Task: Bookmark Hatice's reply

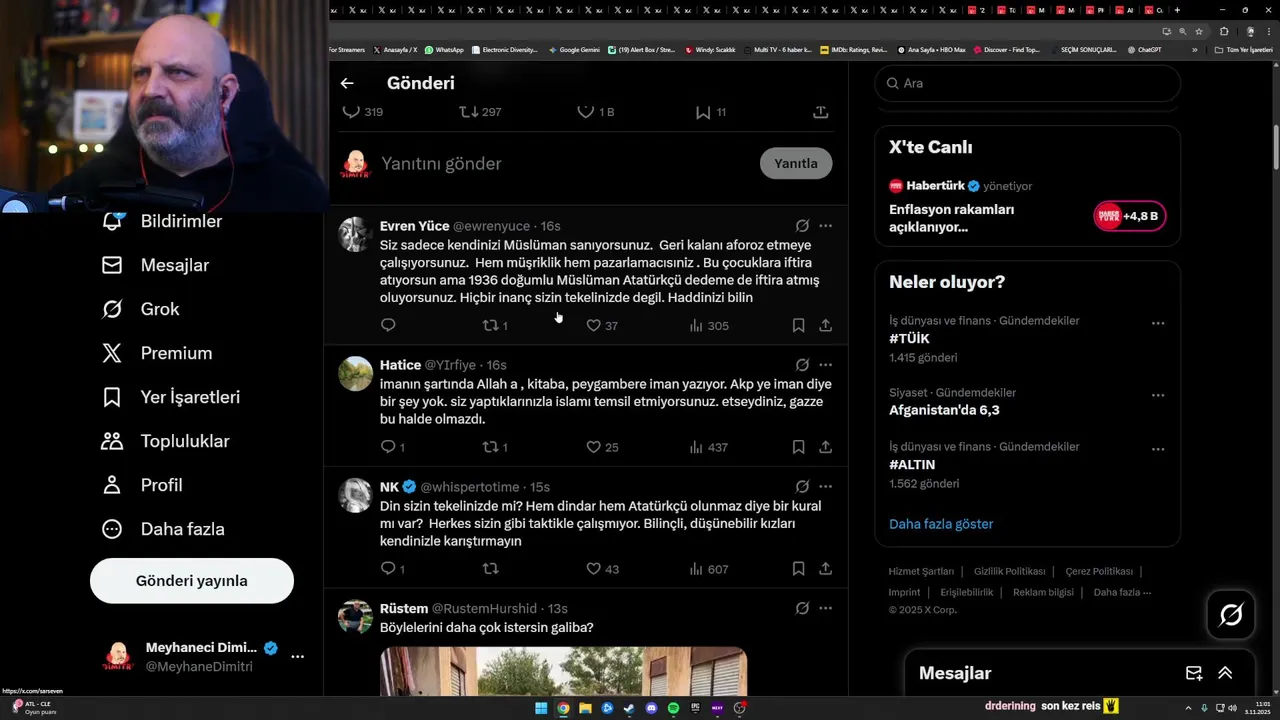Action: pos(798,447)
